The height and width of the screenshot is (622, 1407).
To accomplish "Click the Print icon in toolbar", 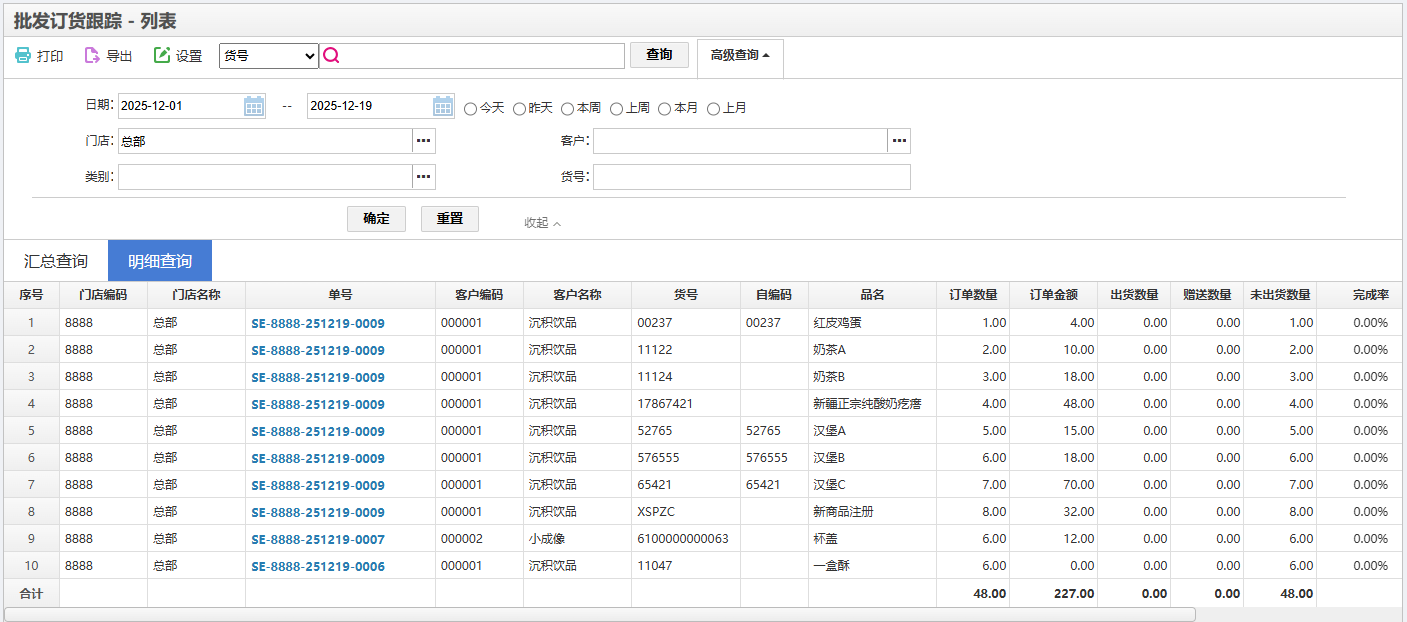I will pyautogui.click(x=23, y=56).
